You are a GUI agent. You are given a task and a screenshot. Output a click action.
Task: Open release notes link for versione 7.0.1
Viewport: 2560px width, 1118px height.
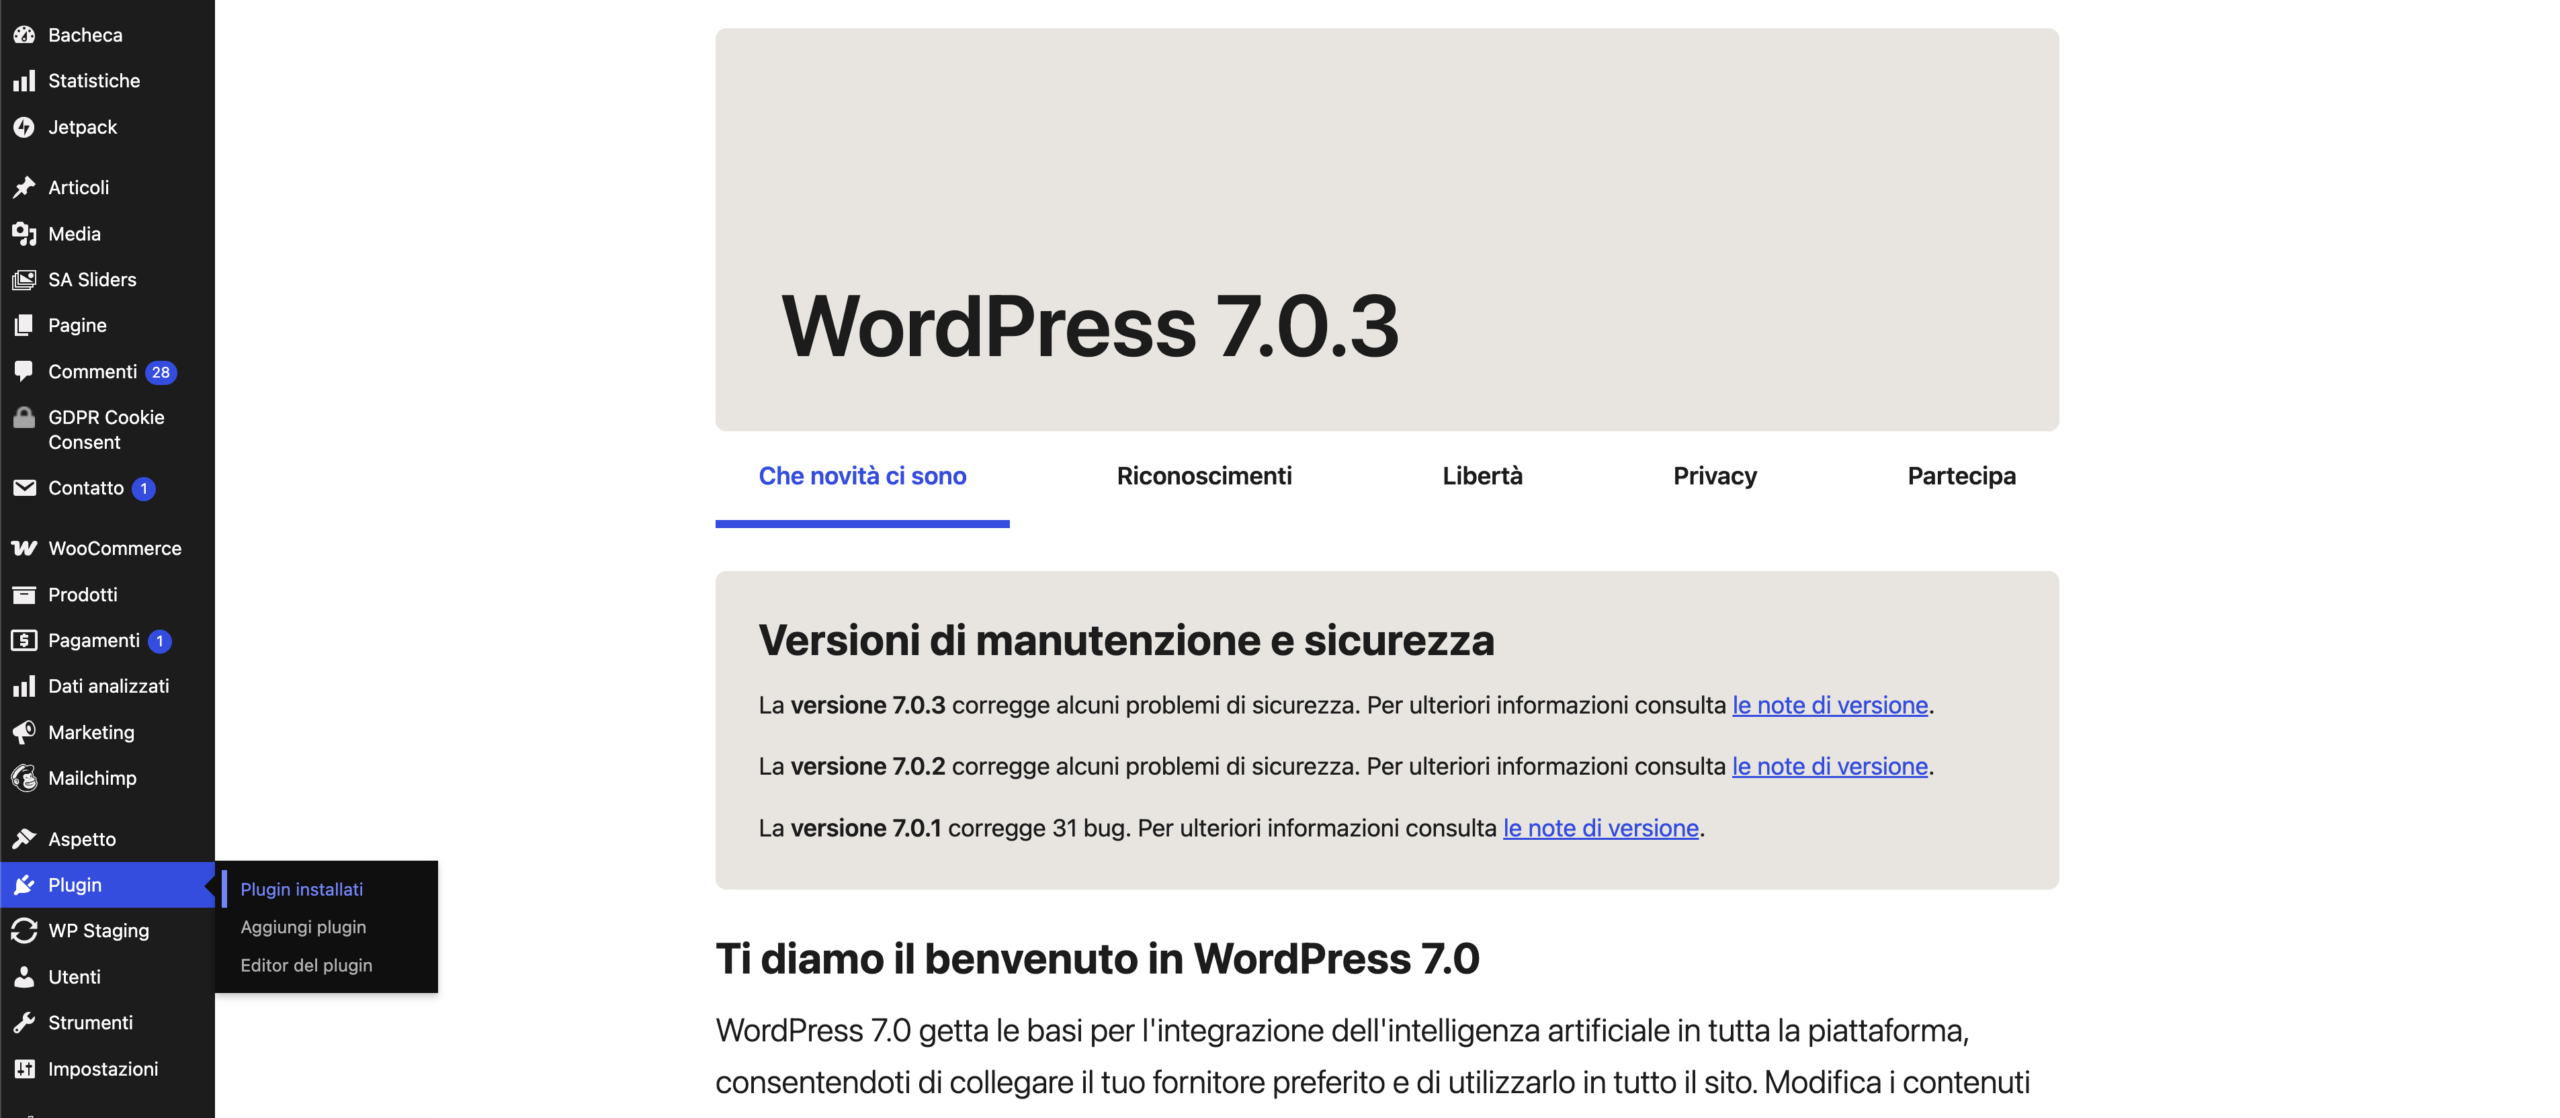point(1601,828)
